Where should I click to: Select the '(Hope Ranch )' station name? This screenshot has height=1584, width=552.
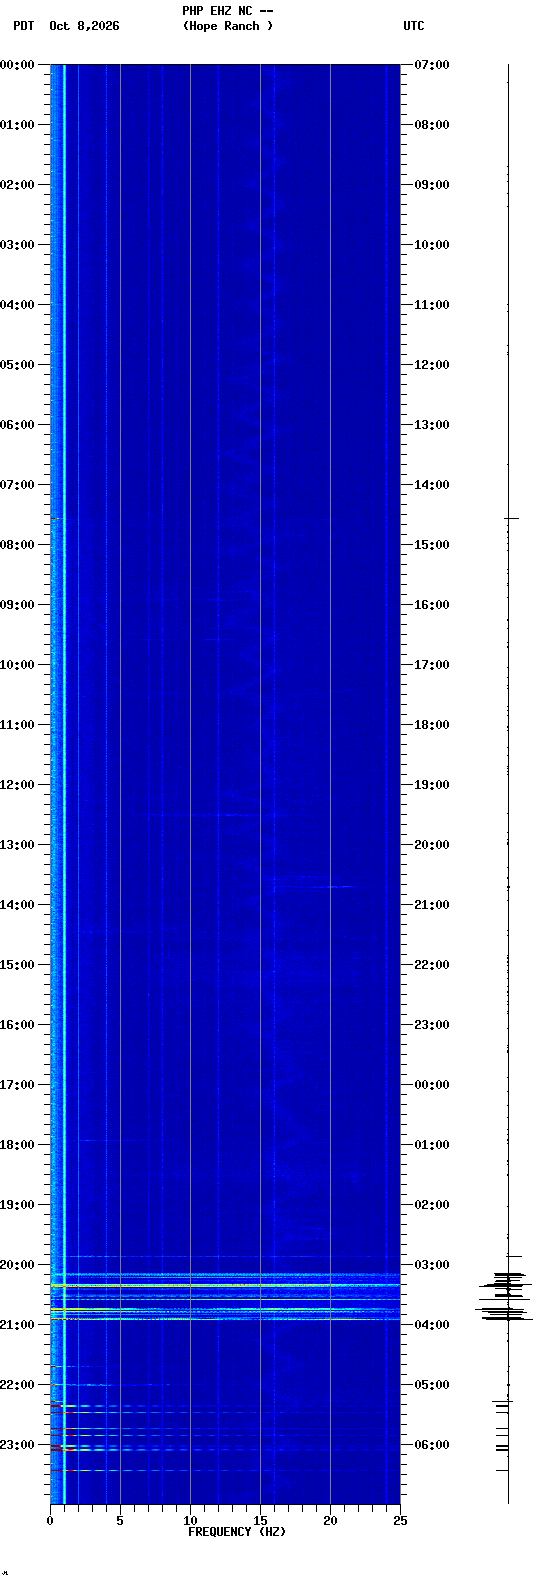point(228,26)
